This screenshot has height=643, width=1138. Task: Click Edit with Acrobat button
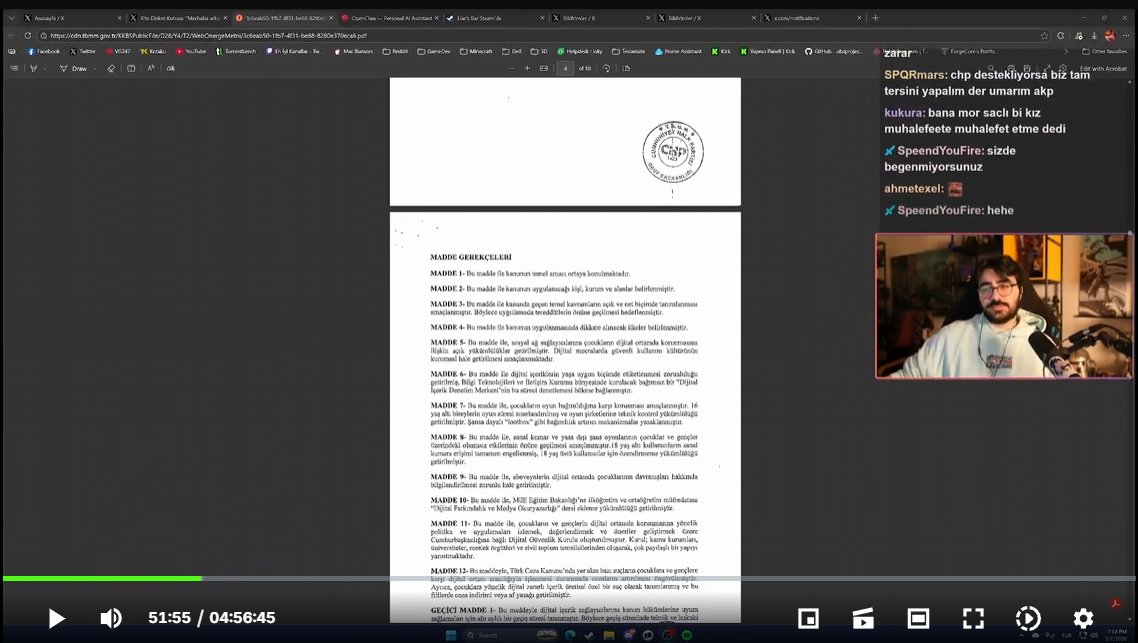pyautogui.click(x=1103, y=68)
